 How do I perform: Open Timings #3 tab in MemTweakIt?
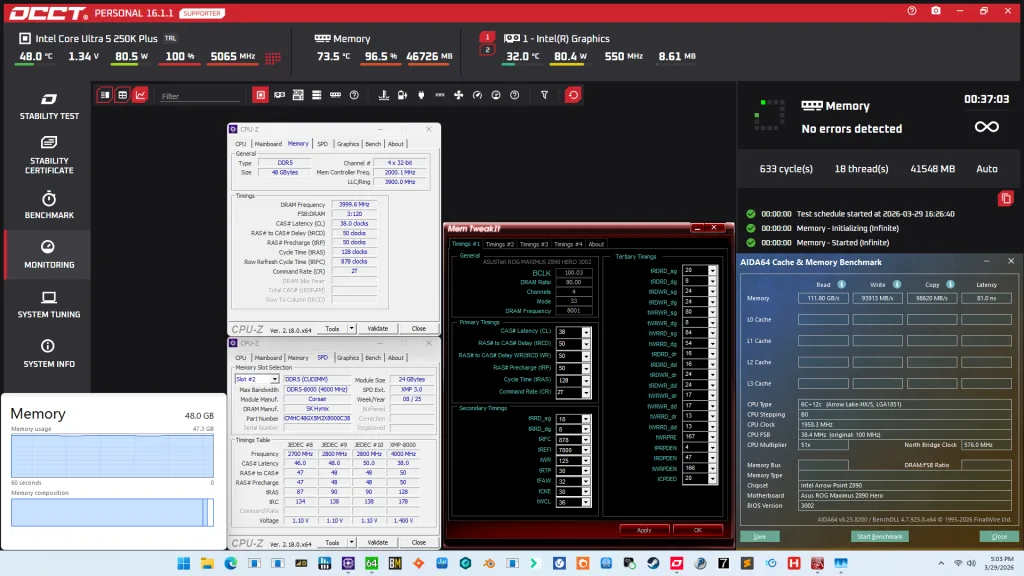534,244
